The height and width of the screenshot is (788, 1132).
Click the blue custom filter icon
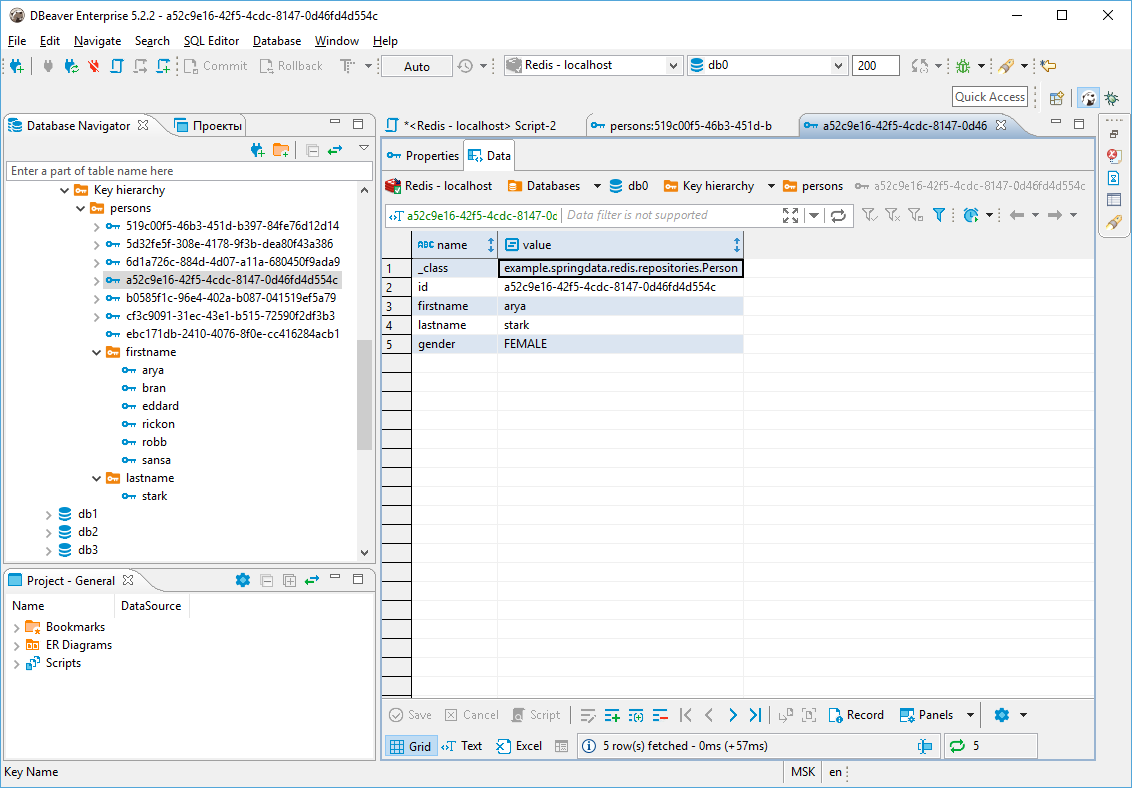click(x=939, y=215)
